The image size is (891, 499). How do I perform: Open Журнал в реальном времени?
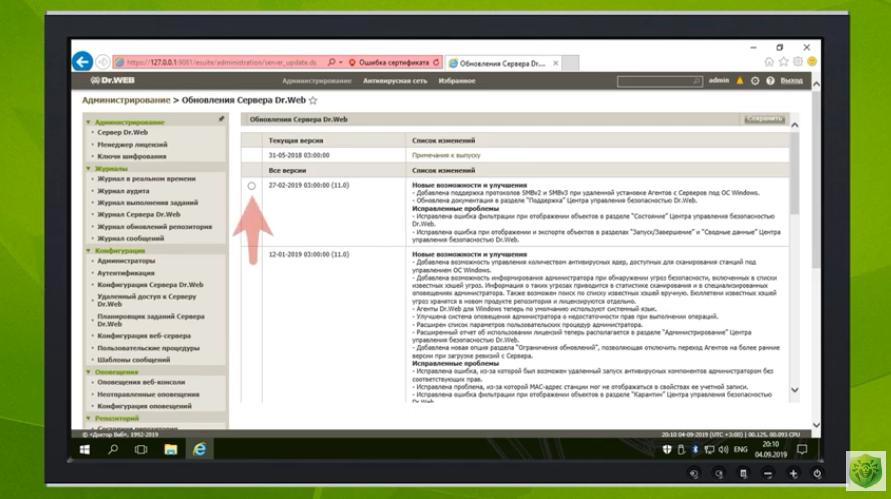146,178
